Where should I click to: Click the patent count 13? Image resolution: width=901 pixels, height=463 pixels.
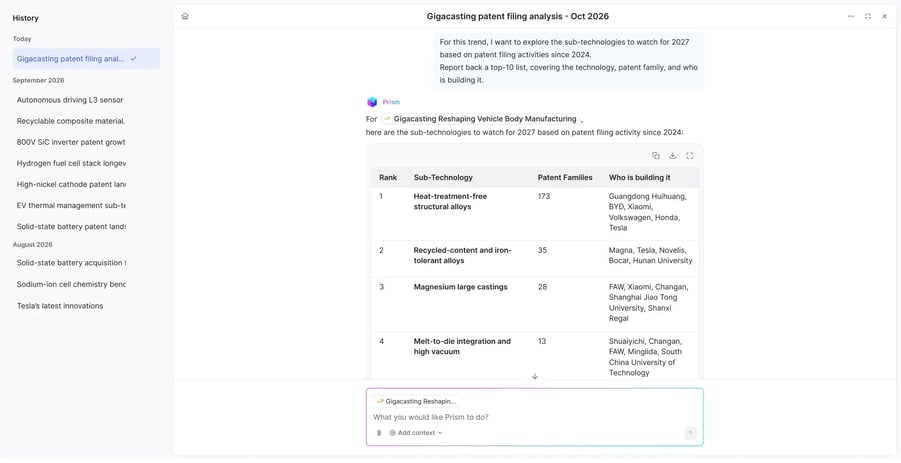(x=542, y=341)
